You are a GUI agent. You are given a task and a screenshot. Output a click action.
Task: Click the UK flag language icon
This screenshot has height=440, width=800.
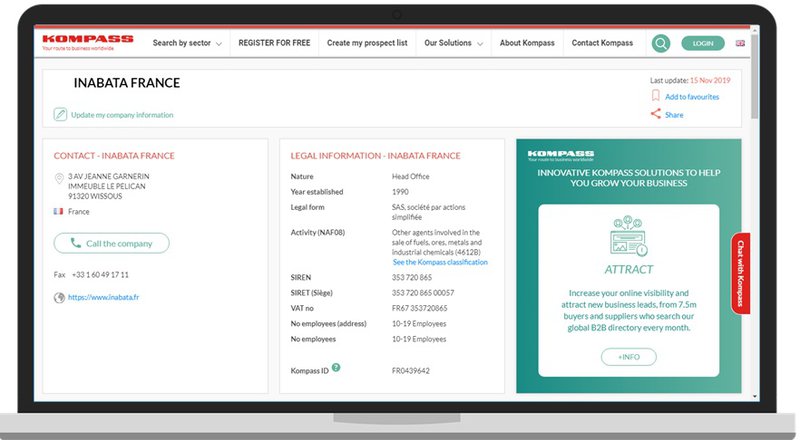point(740,43)
